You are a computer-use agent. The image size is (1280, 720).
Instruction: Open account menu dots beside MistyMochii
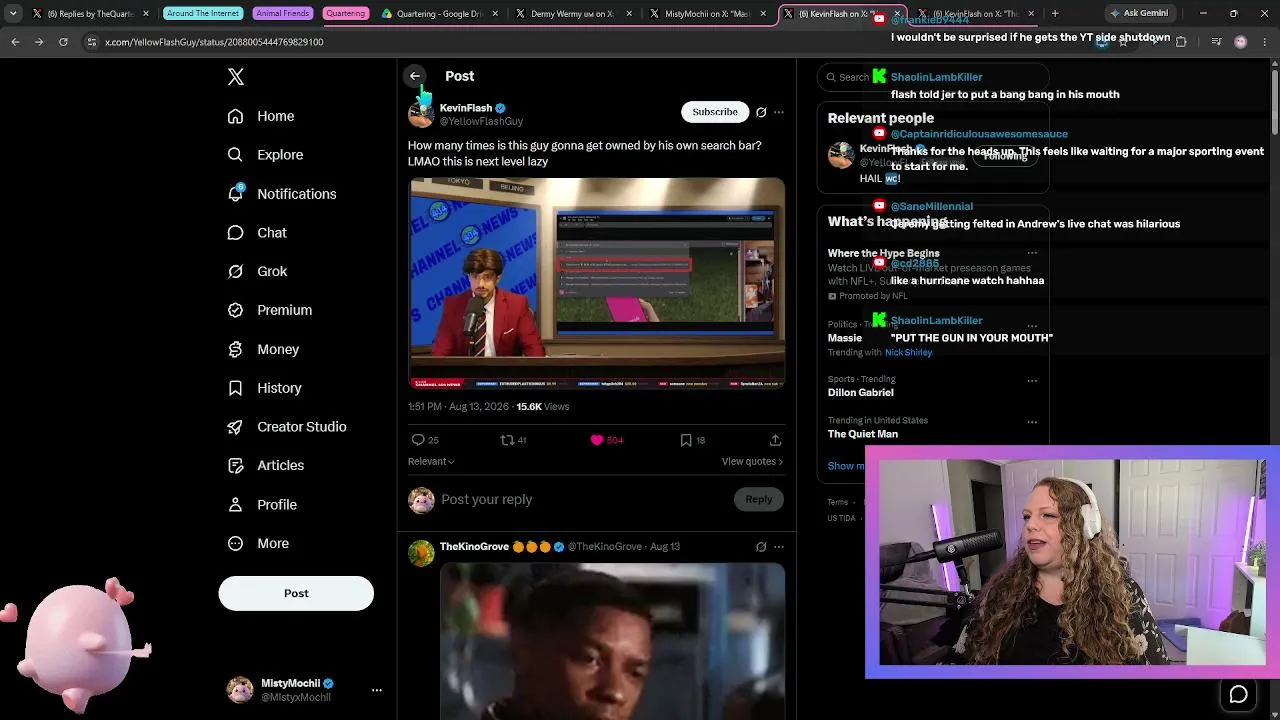[377, 690]
